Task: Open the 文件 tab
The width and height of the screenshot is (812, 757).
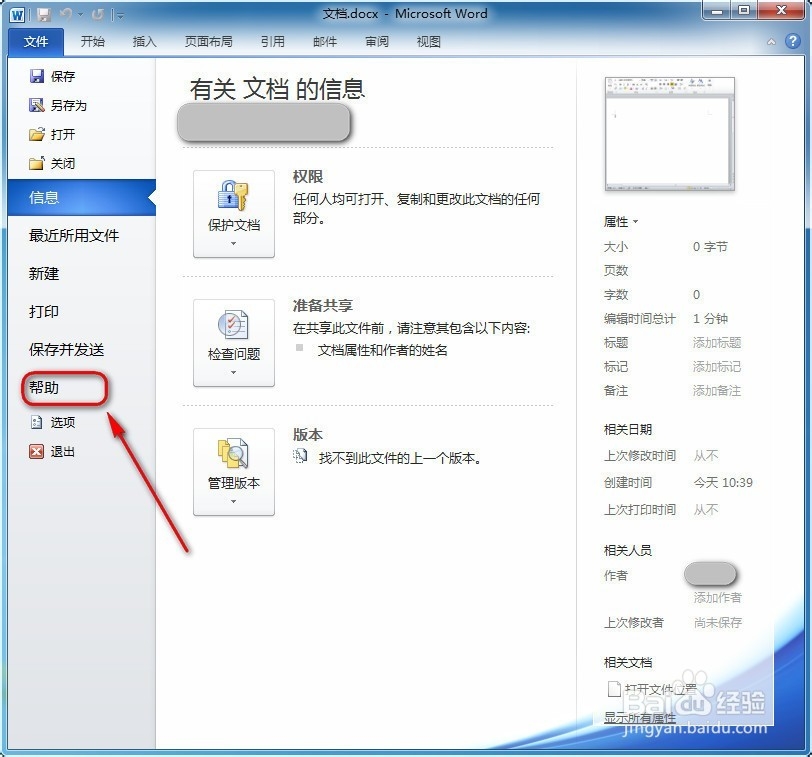Action: [36, 41]
